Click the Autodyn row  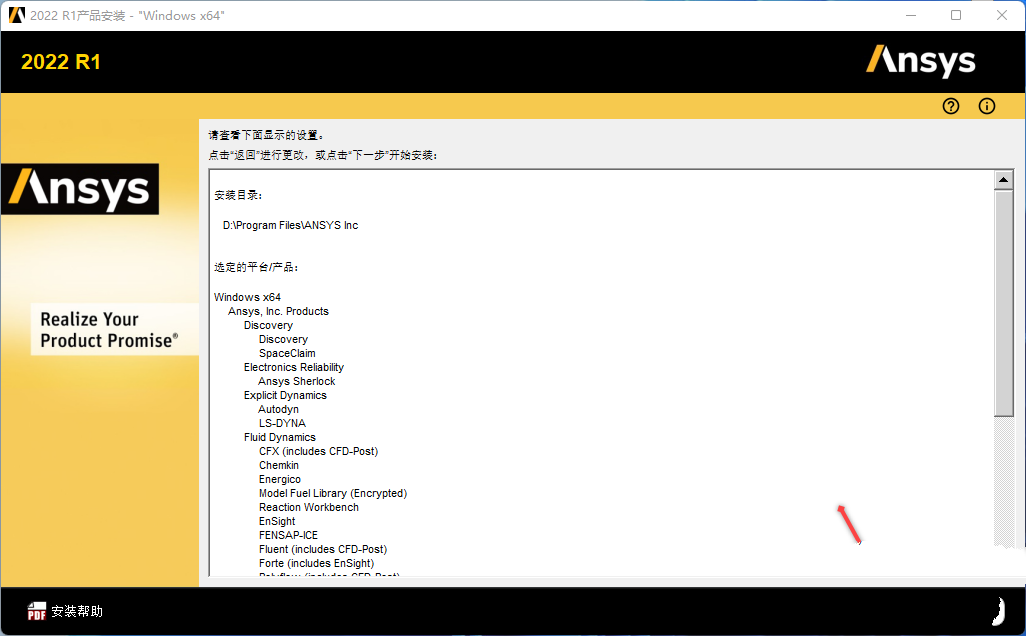278,410
